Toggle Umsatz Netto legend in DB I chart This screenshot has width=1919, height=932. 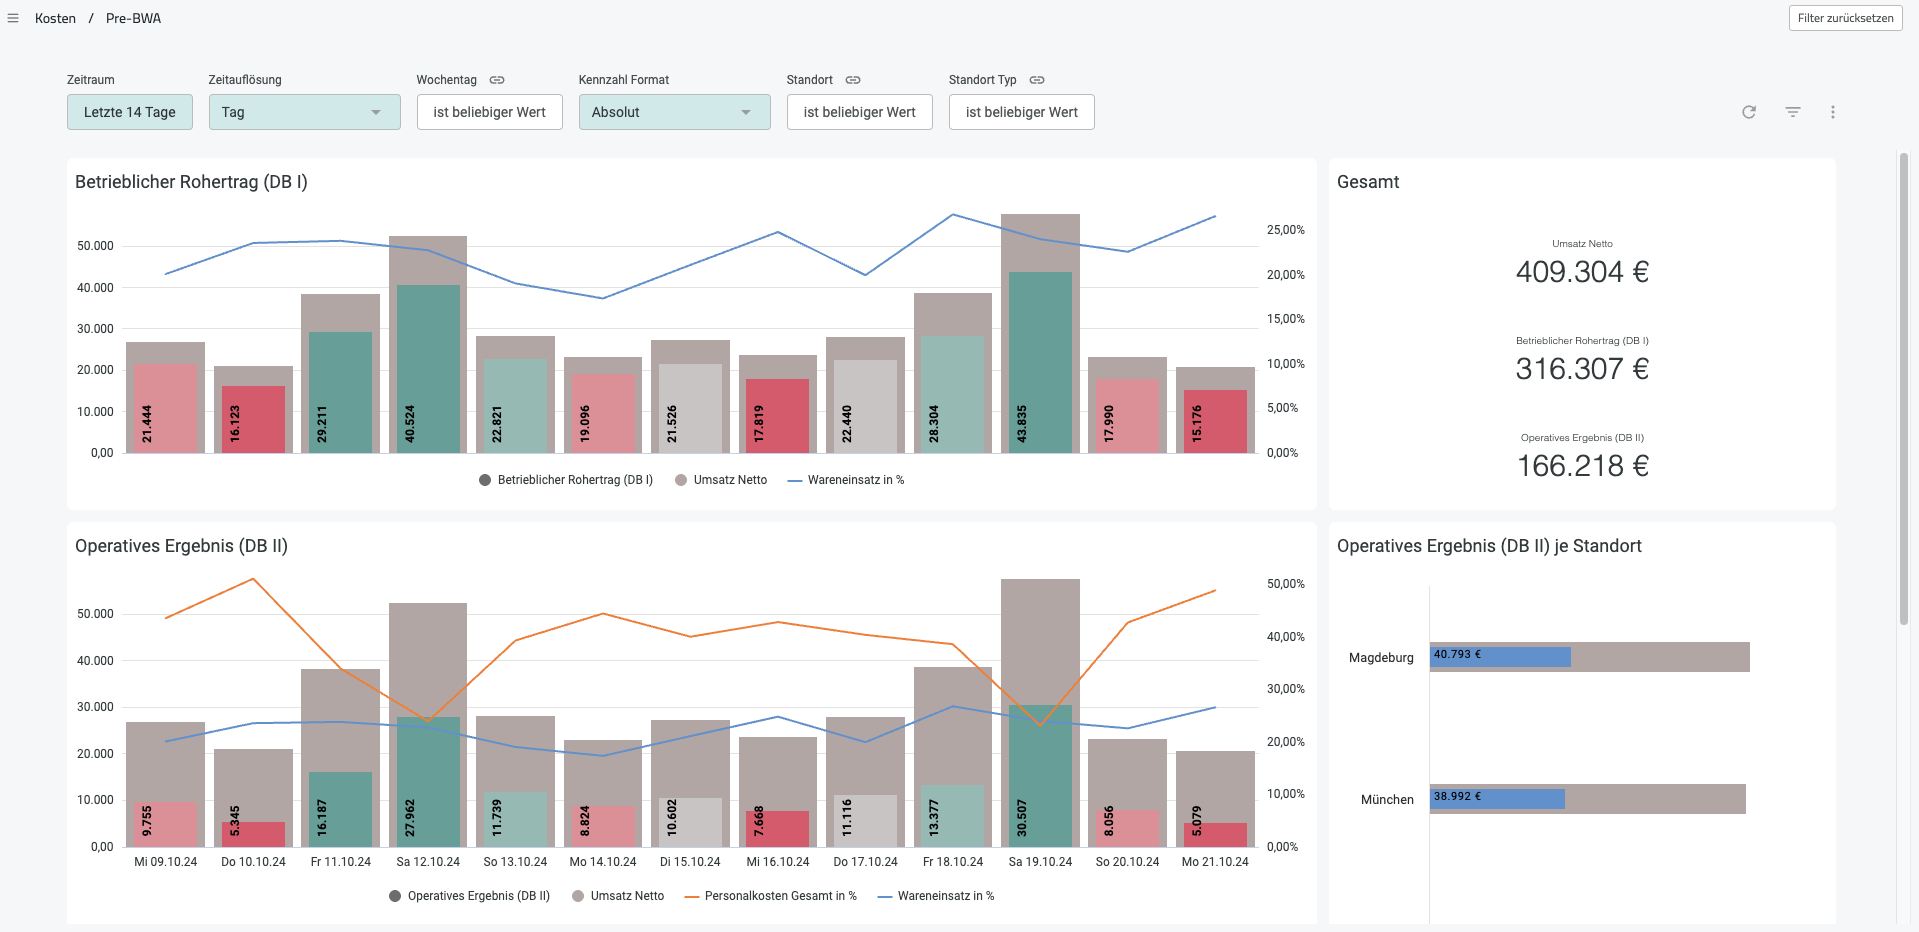click(x=721, y=480)
